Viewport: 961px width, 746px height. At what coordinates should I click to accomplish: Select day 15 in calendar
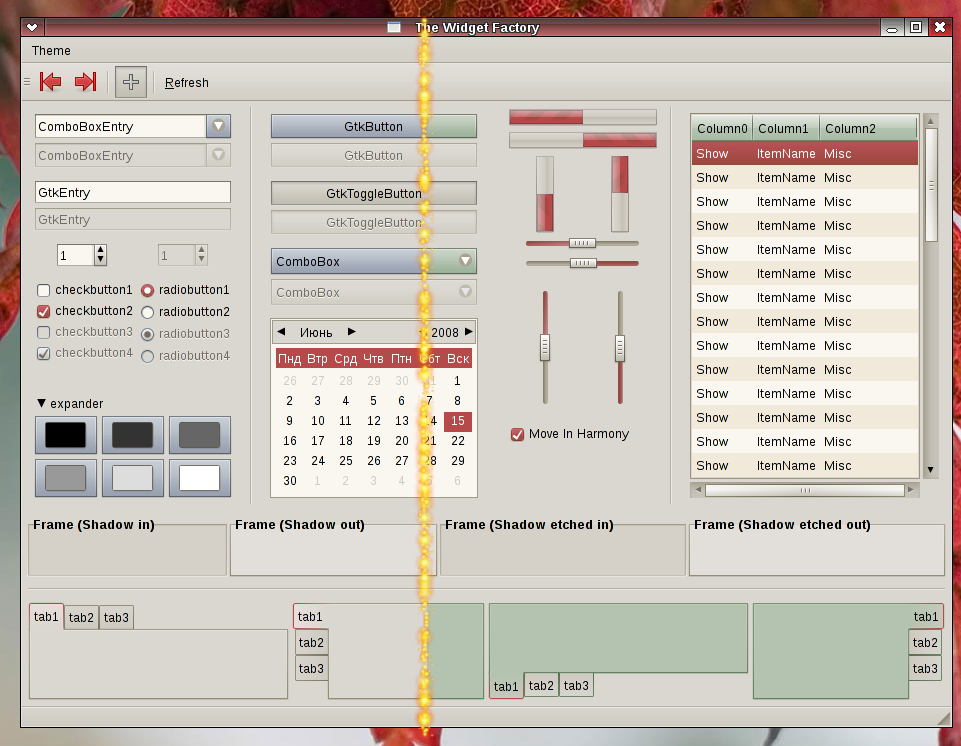pos(458,421)
